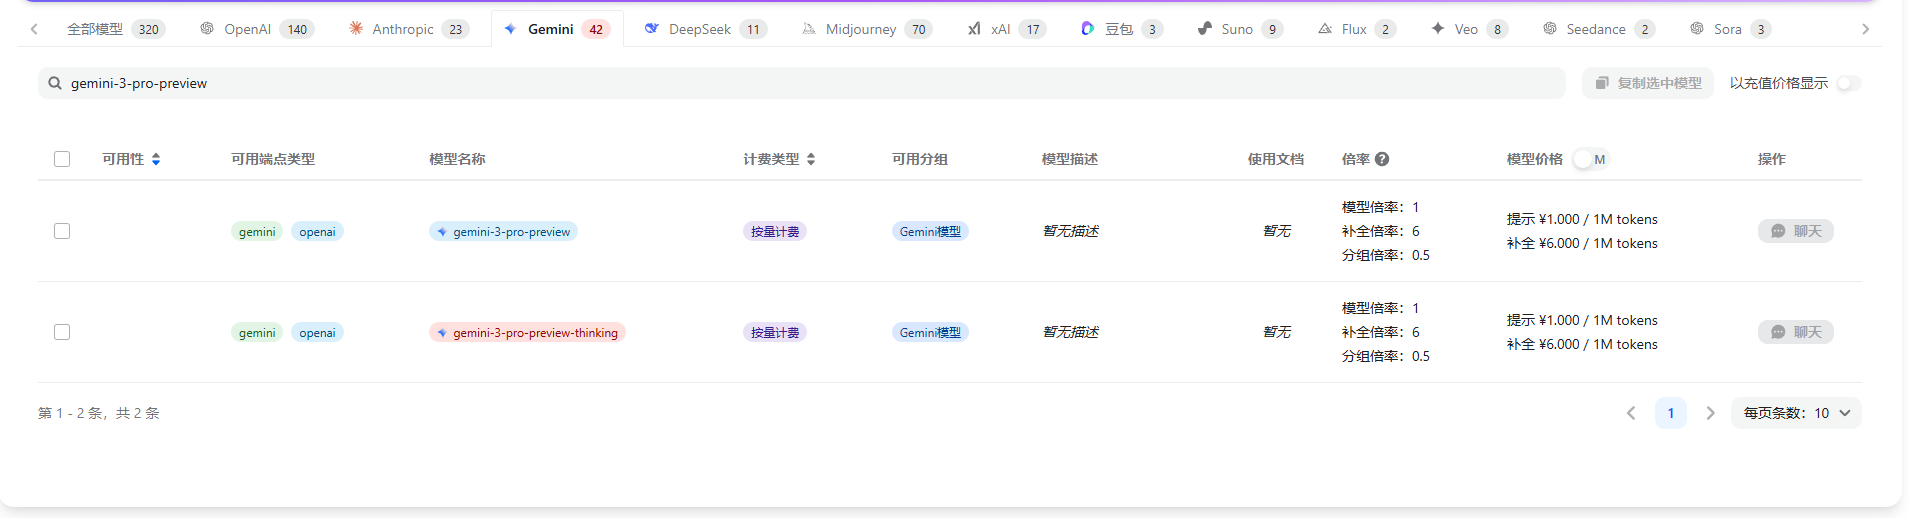
Task: Click the sort icon beside 可用性
Action: [x=156, y=159]
